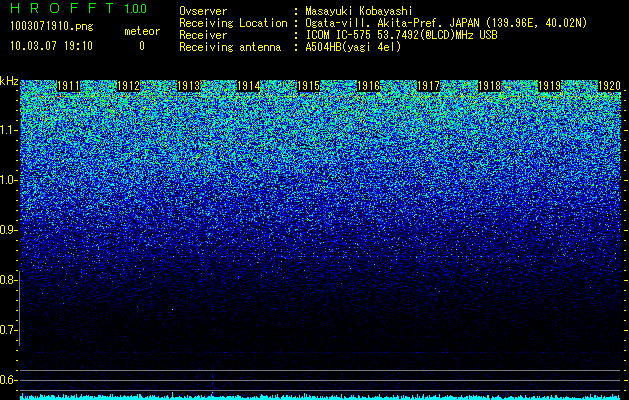This screenshot has width=629, height=400.
Task: Click the 1920 time marker
Action: [609, 86]
